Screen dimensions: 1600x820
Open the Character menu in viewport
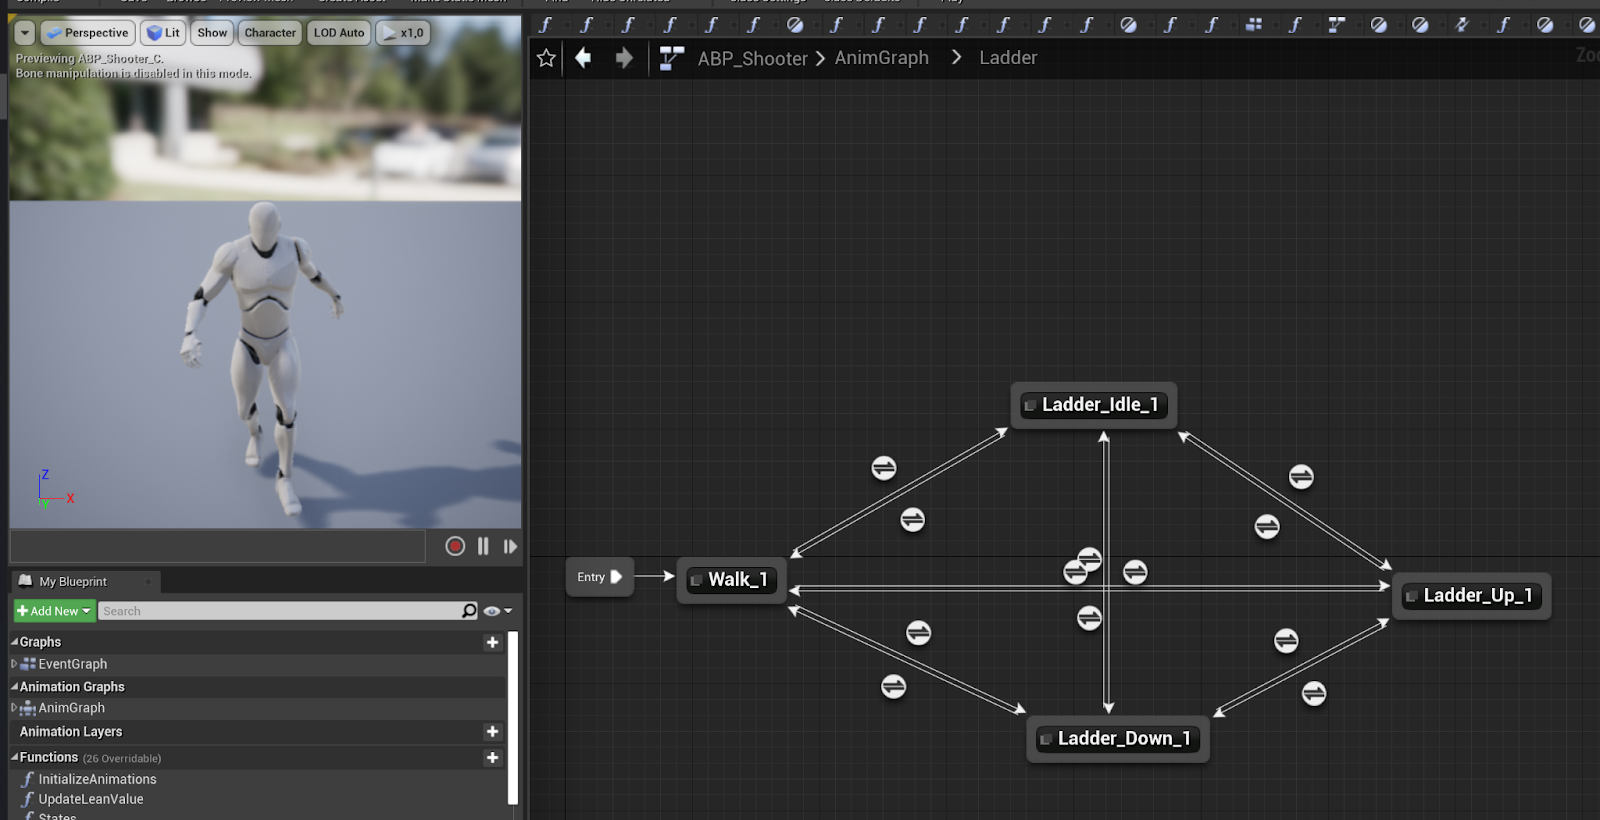tap(270, 33)
